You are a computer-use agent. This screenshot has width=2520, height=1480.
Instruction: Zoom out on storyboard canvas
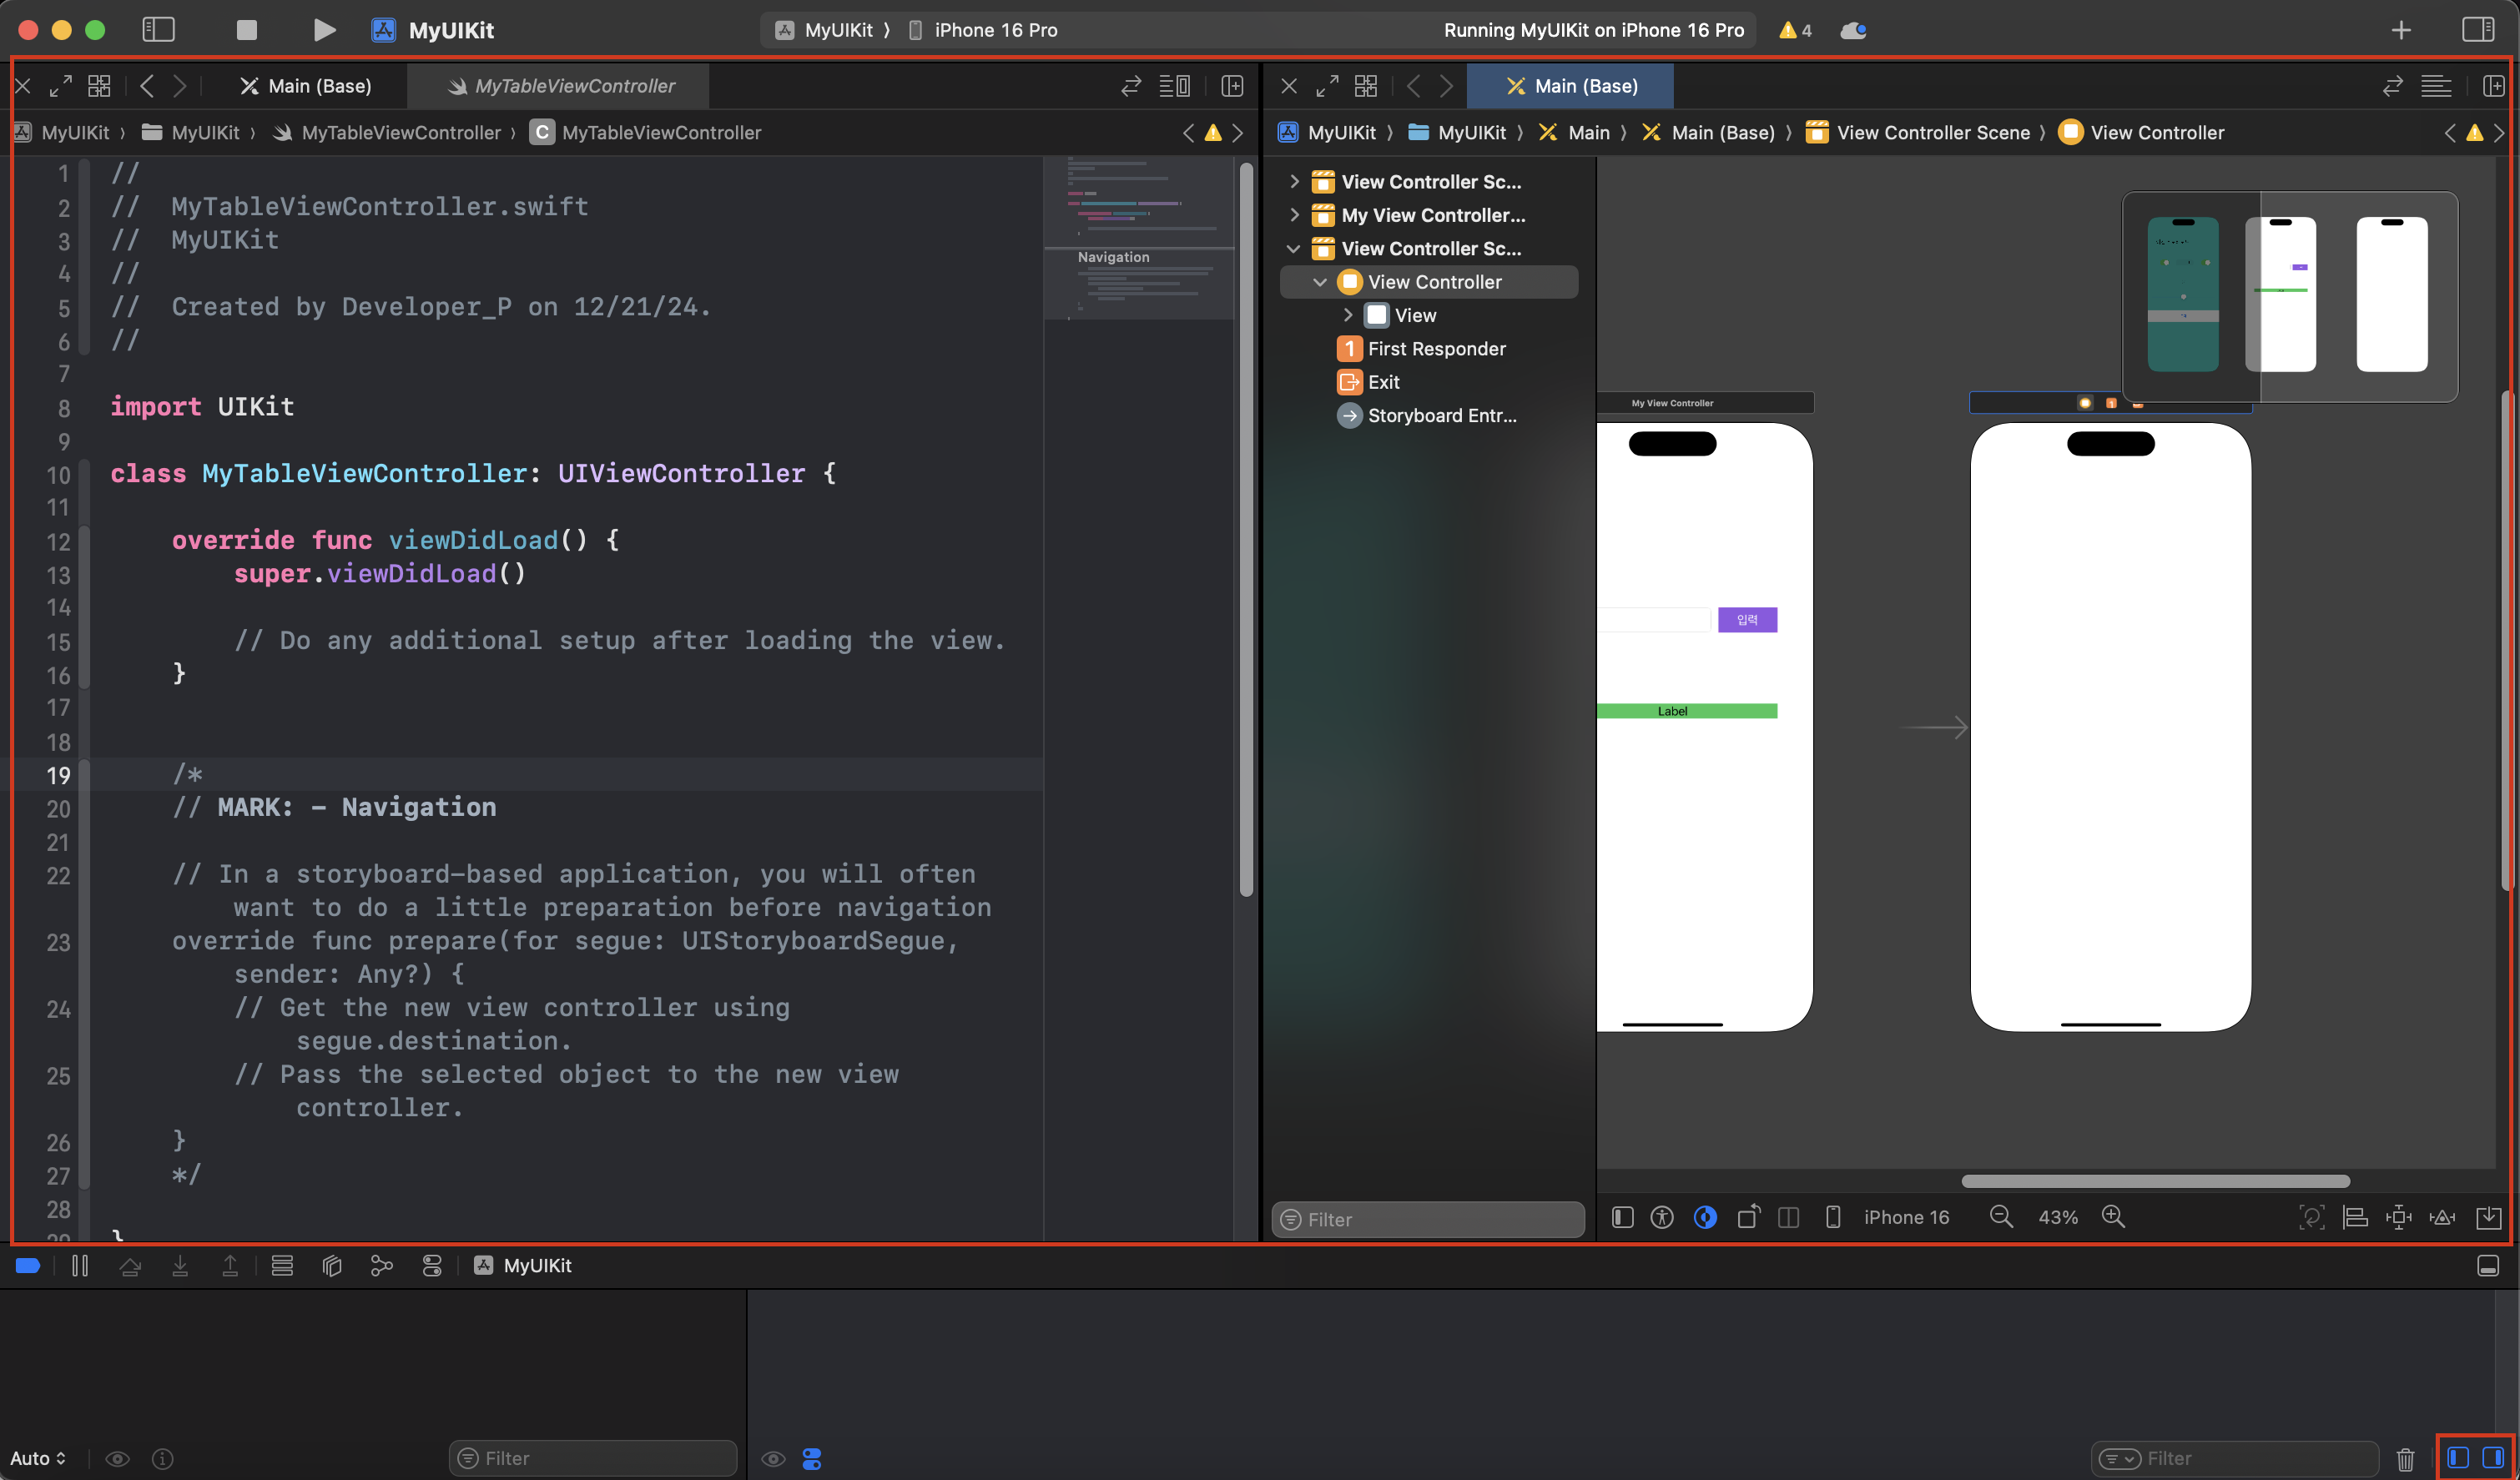coord(2001,1217)
